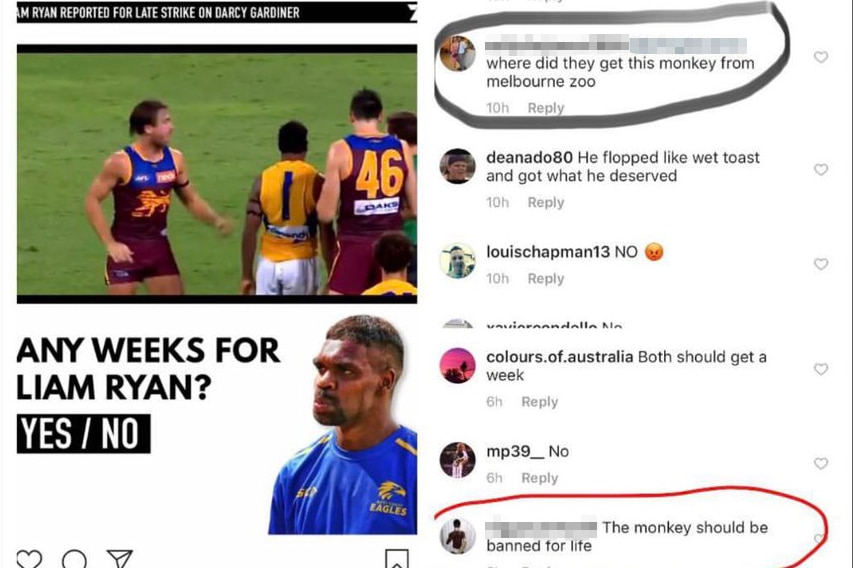The width and height of the screenshot is (853, 568).
Task: Reply to colours.of.australia comment
Action: point(540,402)
